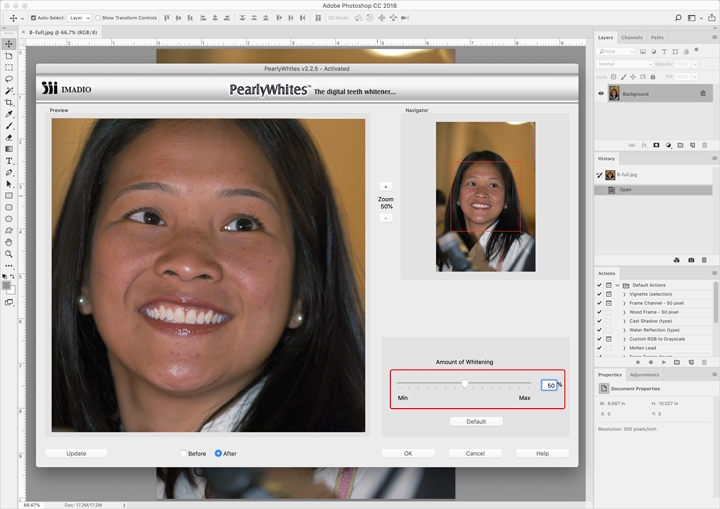Select the Eyedropper tool
720x509 pixels.
[9, 114]
